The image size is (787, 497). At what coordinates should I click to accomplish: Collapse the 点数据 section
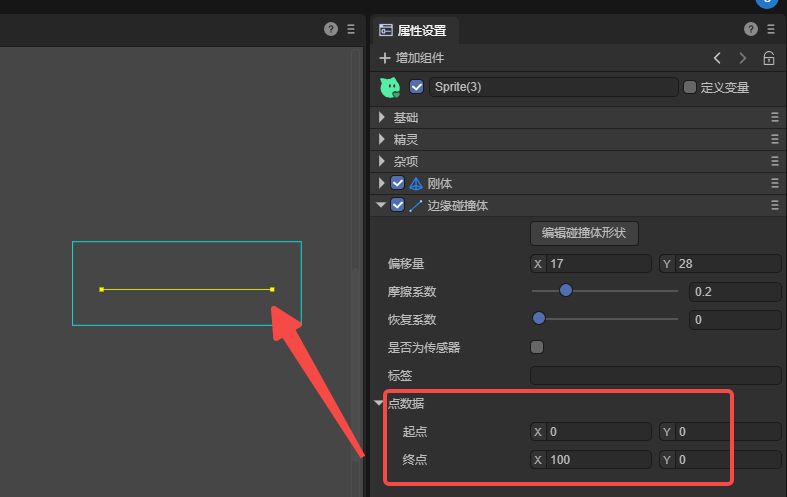pyautogui.click(x=379, y=403)
